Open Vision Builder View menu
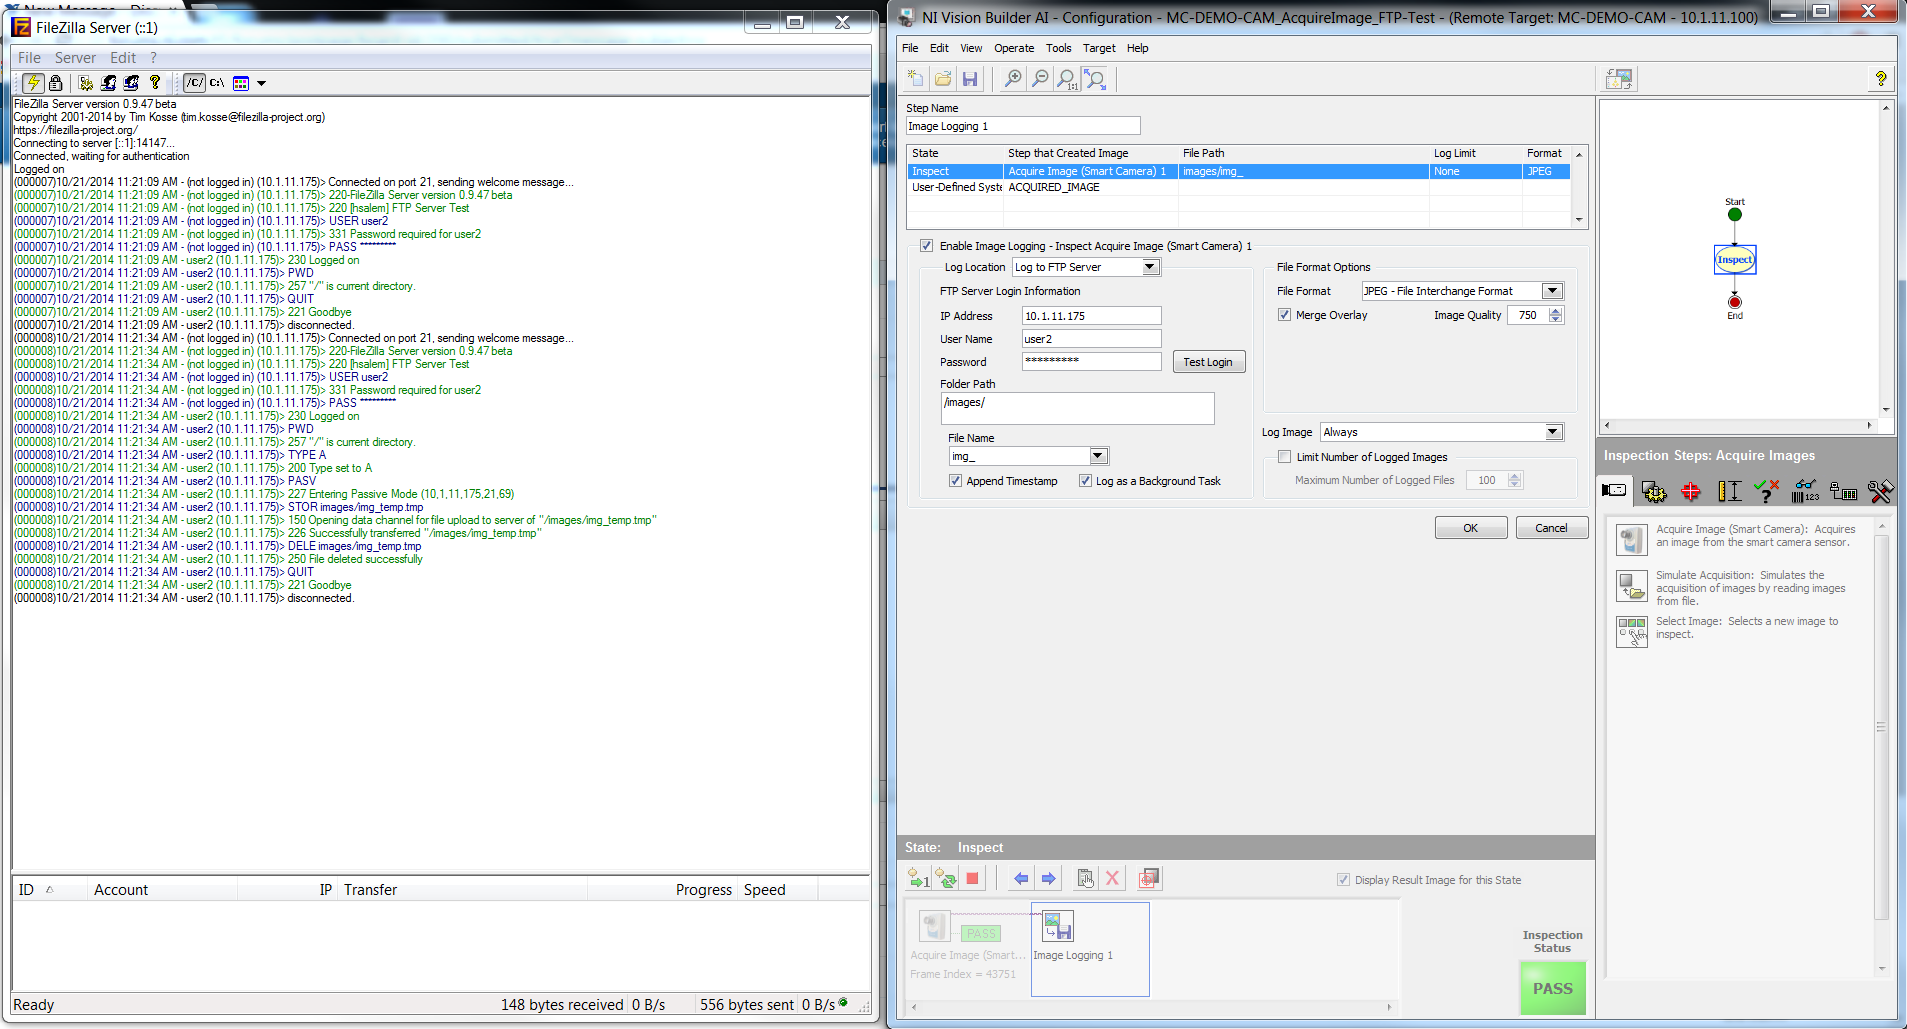This screenshot has height=1029, width=1907. tap(971, 48)
